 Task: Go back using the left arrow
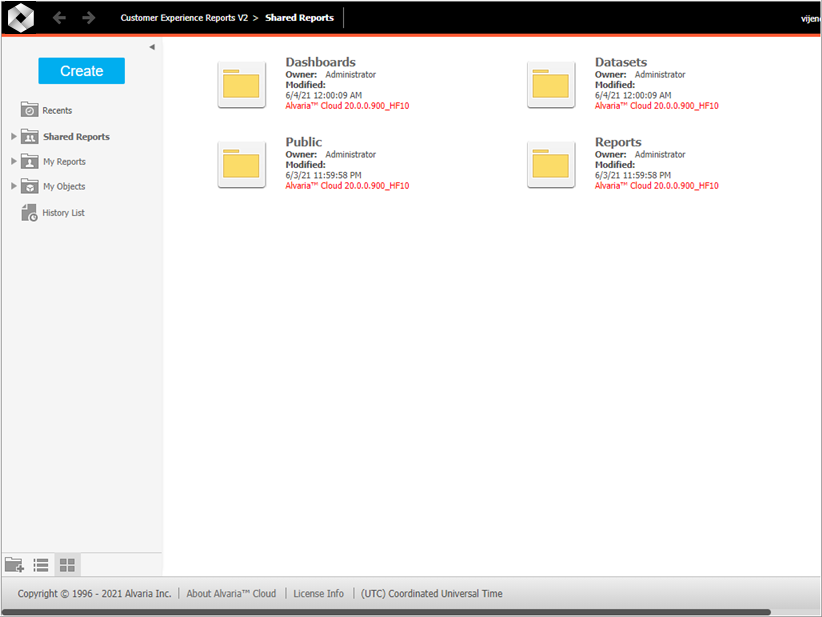(60, 18)
